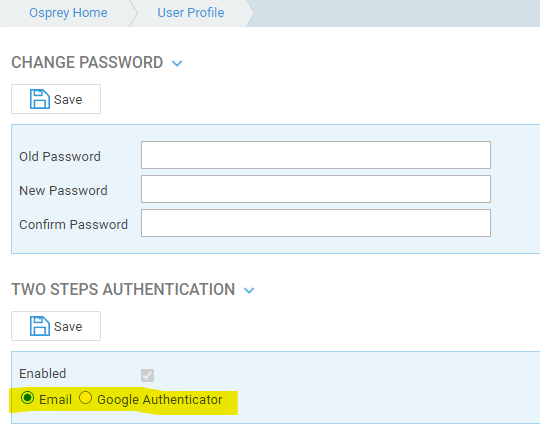This screenshot has width=540, height=439.
Task: Save the changed password
Action: (56, 99)
